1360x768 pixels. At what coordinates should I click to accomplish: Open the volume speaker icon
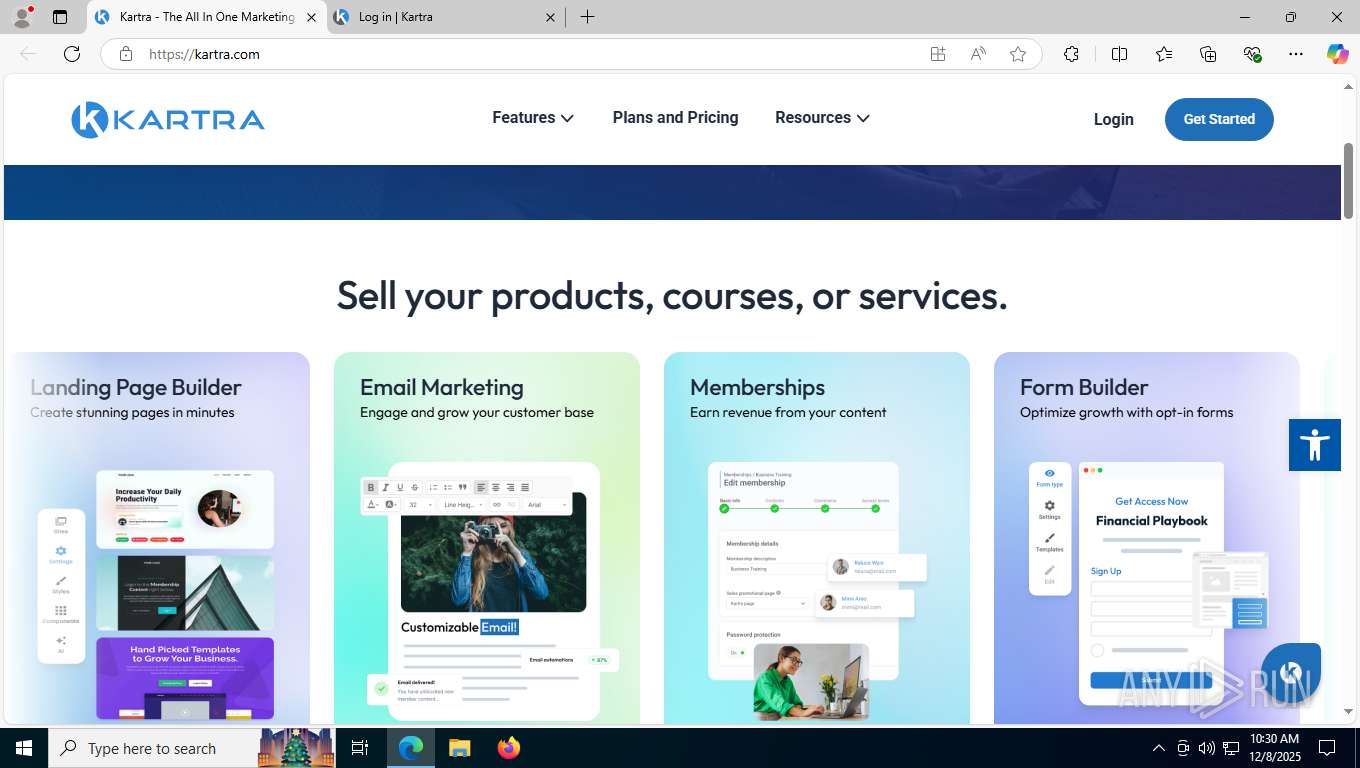click(x=1206, y=748)
